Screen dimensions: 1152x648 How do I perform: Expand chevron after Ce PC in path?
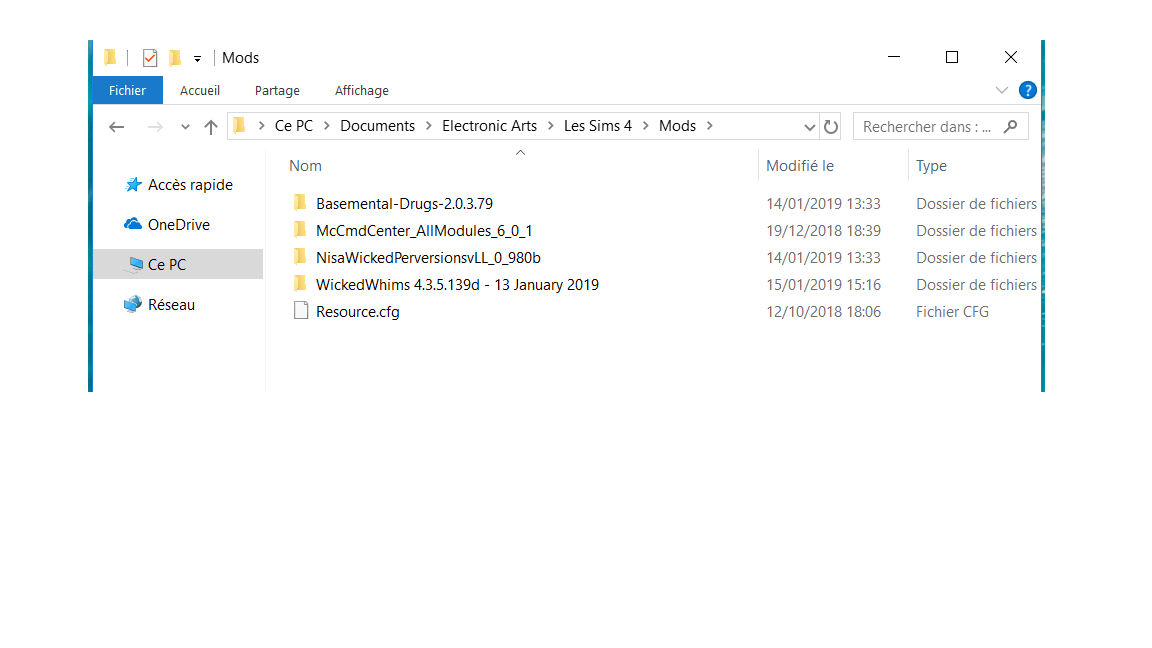327,126
